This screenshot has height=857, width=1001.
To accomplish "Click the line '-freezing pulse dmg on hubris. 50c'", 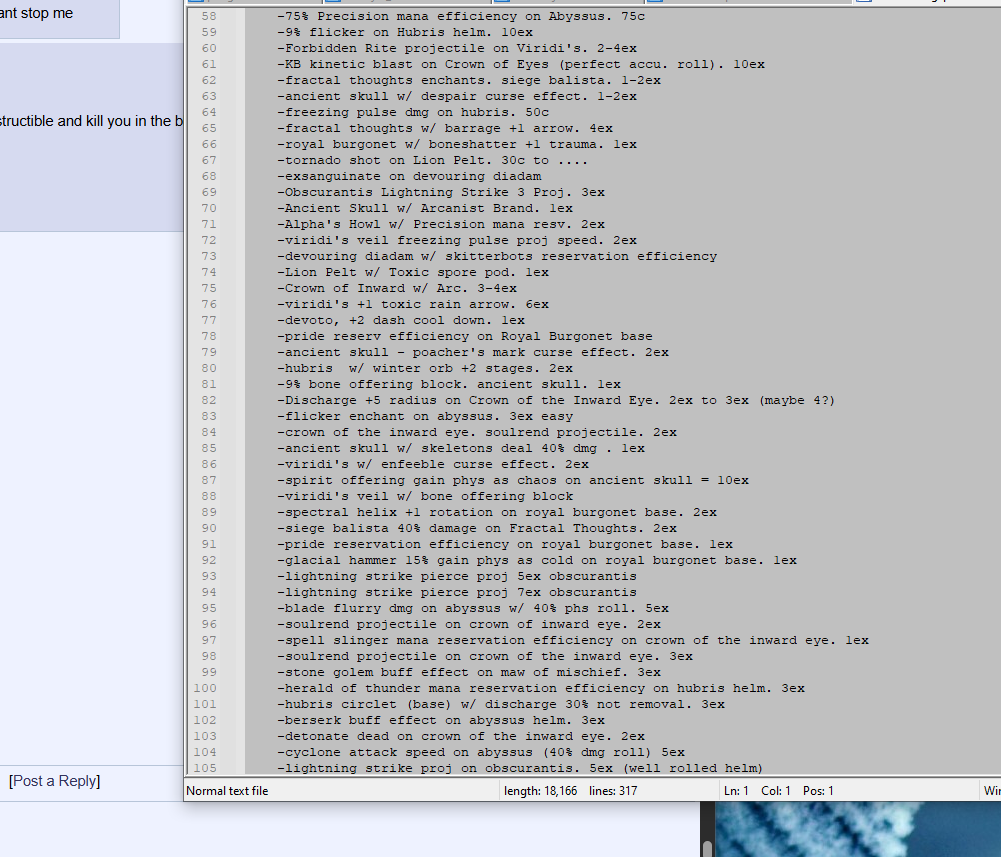I will coord(413,112).
